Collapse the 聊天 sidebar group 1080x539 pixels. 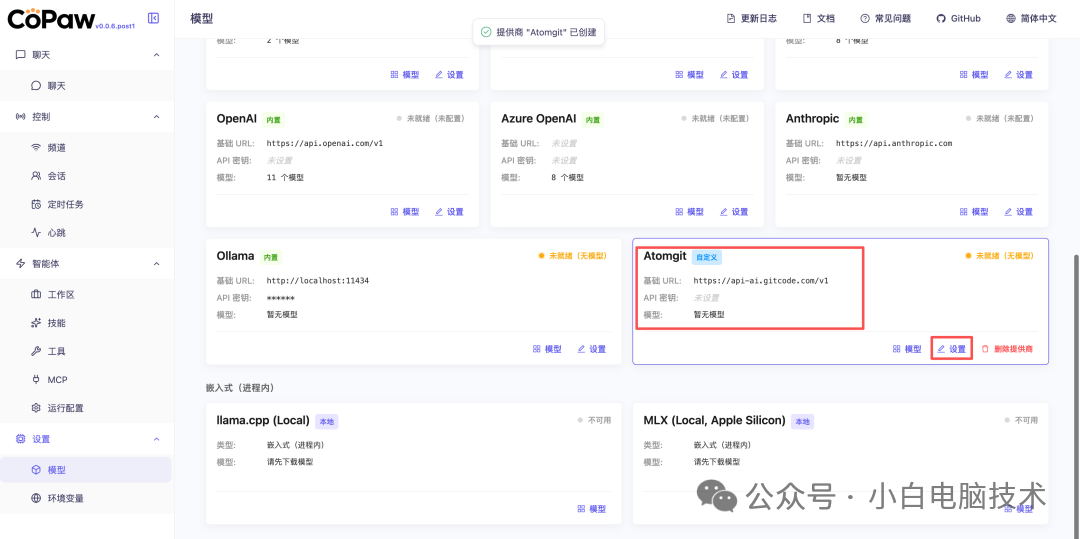point(156,55)
